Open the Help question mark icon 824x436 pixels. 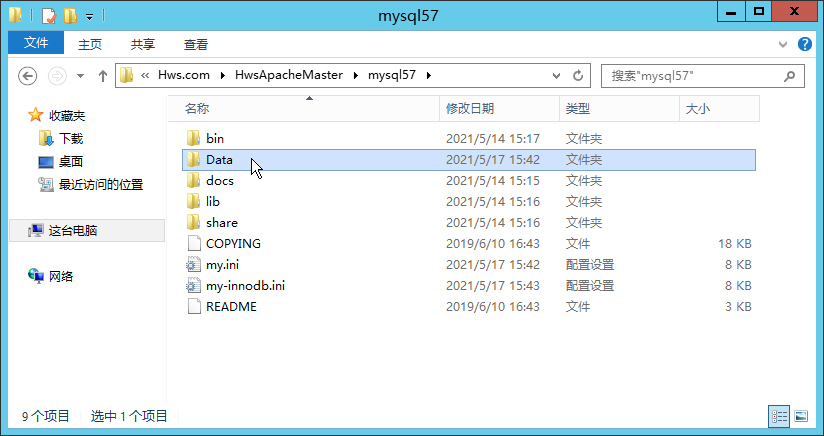(805, 44)
